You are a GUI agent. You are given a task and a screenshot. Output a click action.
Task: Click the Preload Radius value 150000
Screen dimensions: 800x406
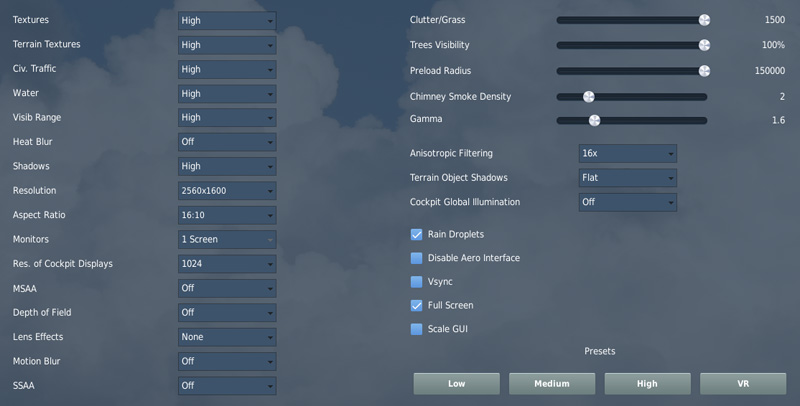(770, 71)
